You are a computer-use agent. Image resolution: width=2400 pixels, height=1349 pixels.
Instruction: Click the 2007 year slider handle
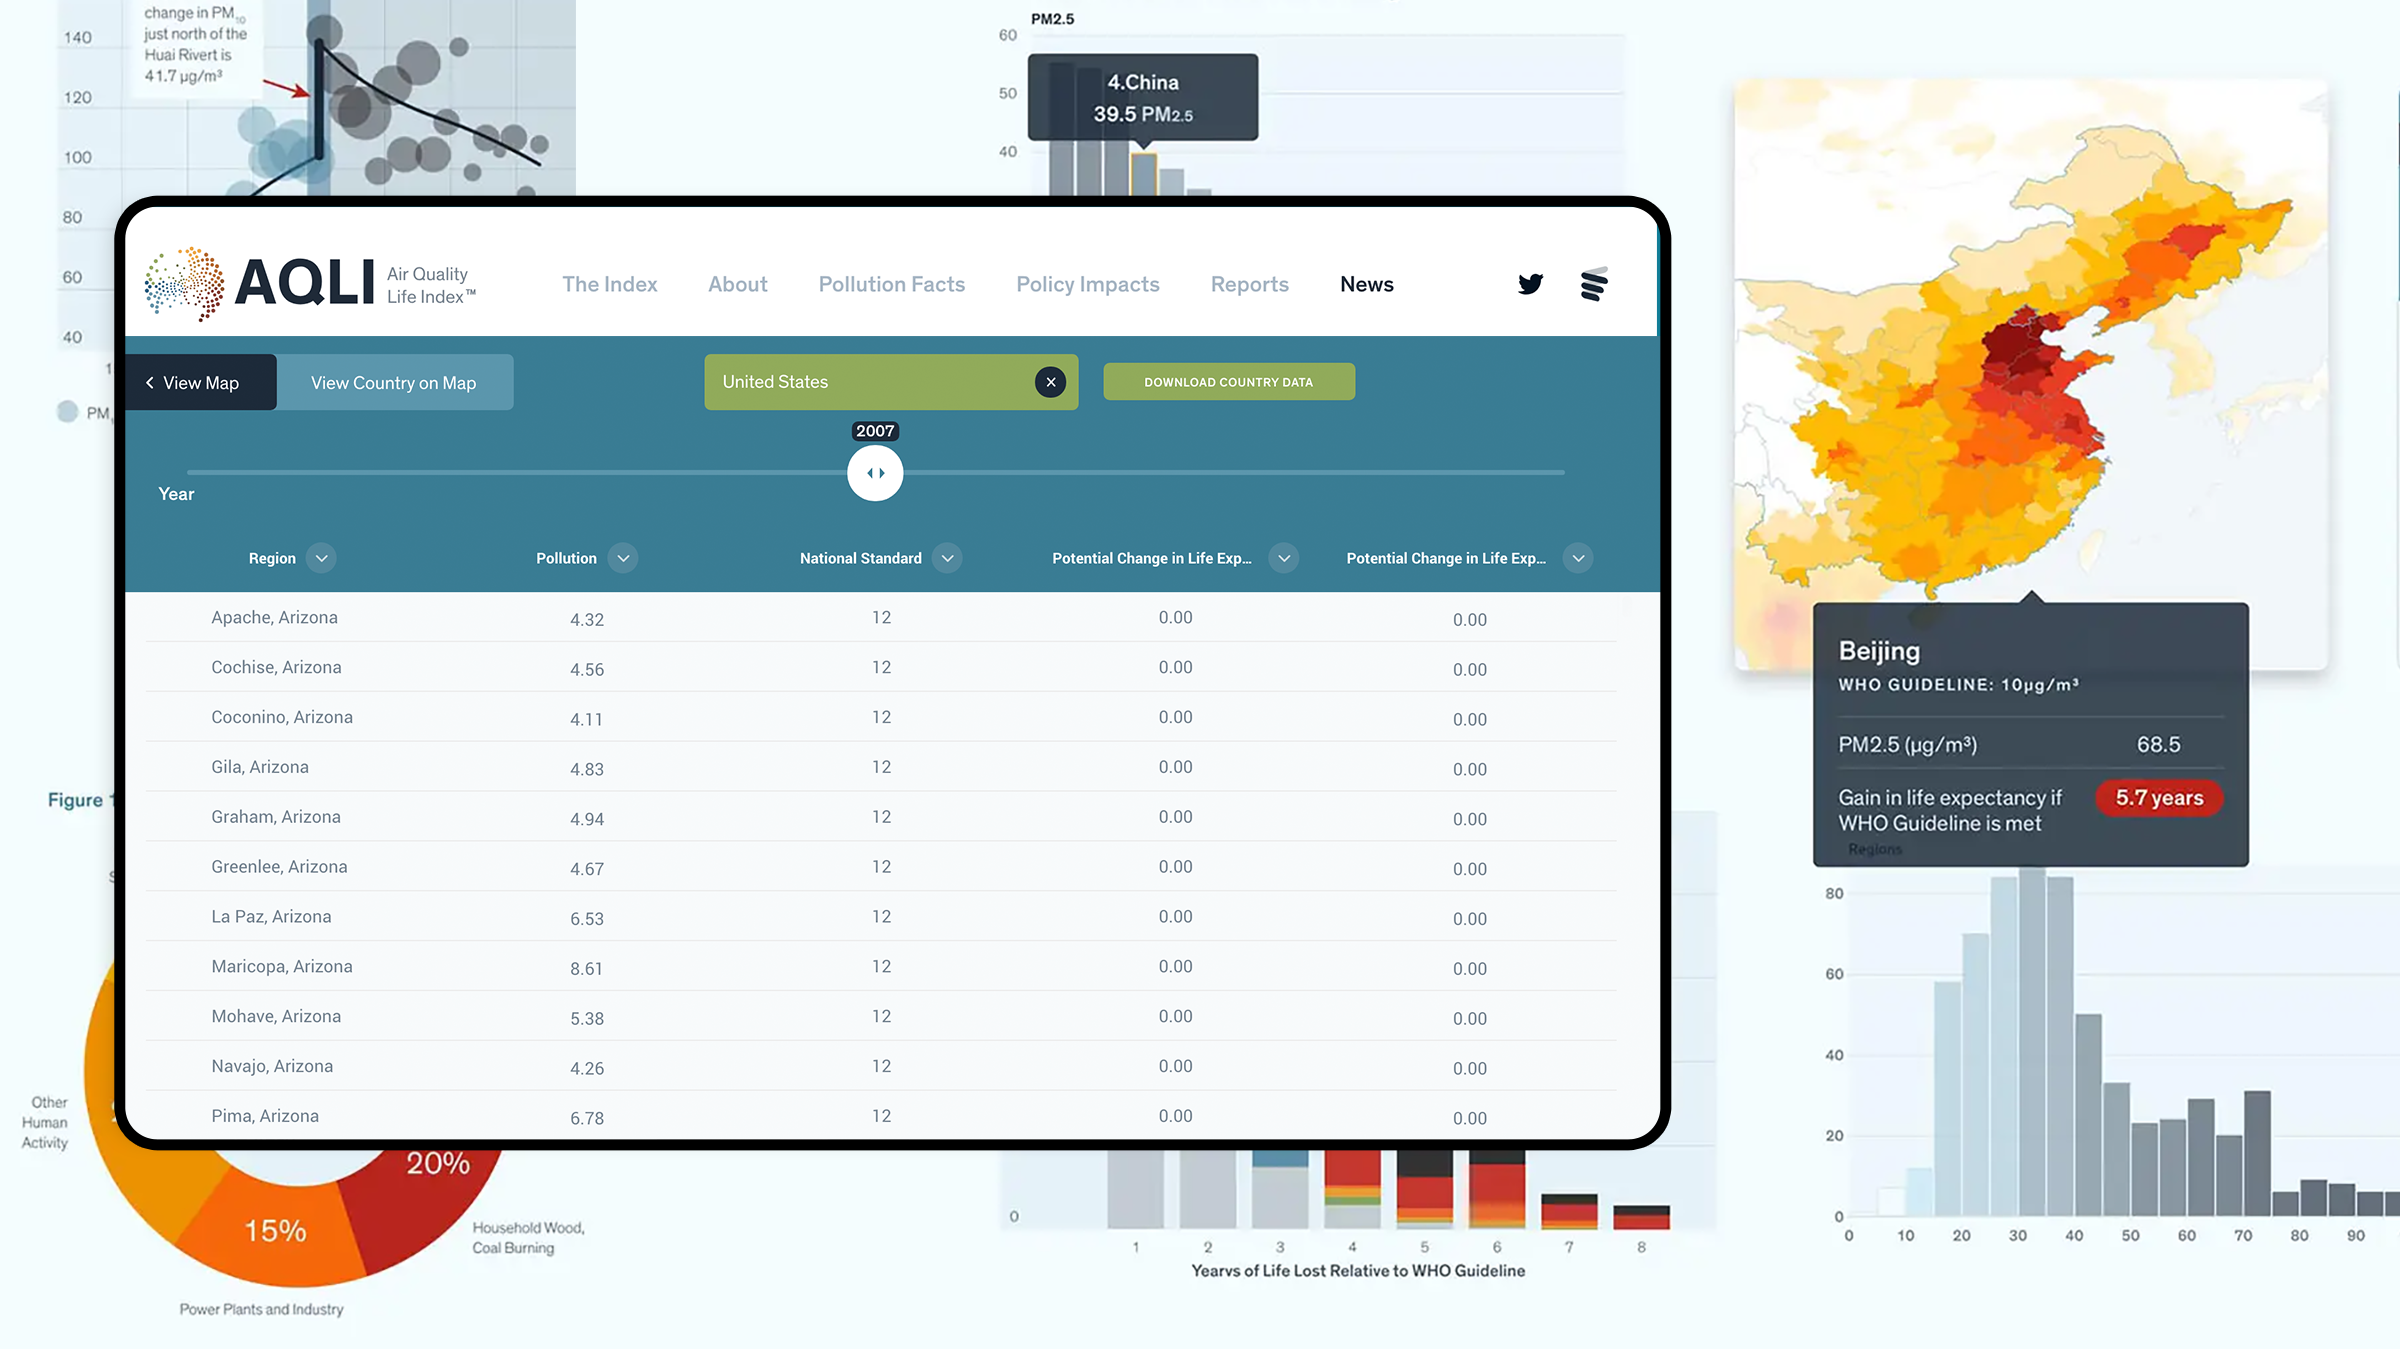tap(875, 473)
